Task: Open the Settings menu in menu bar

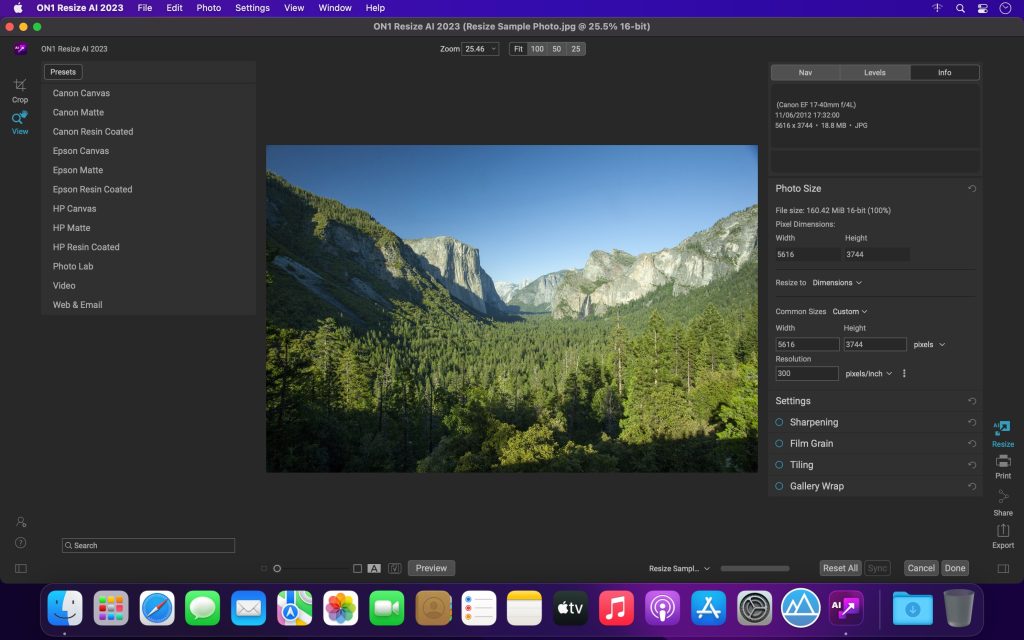Action: (x=252, y=8)
